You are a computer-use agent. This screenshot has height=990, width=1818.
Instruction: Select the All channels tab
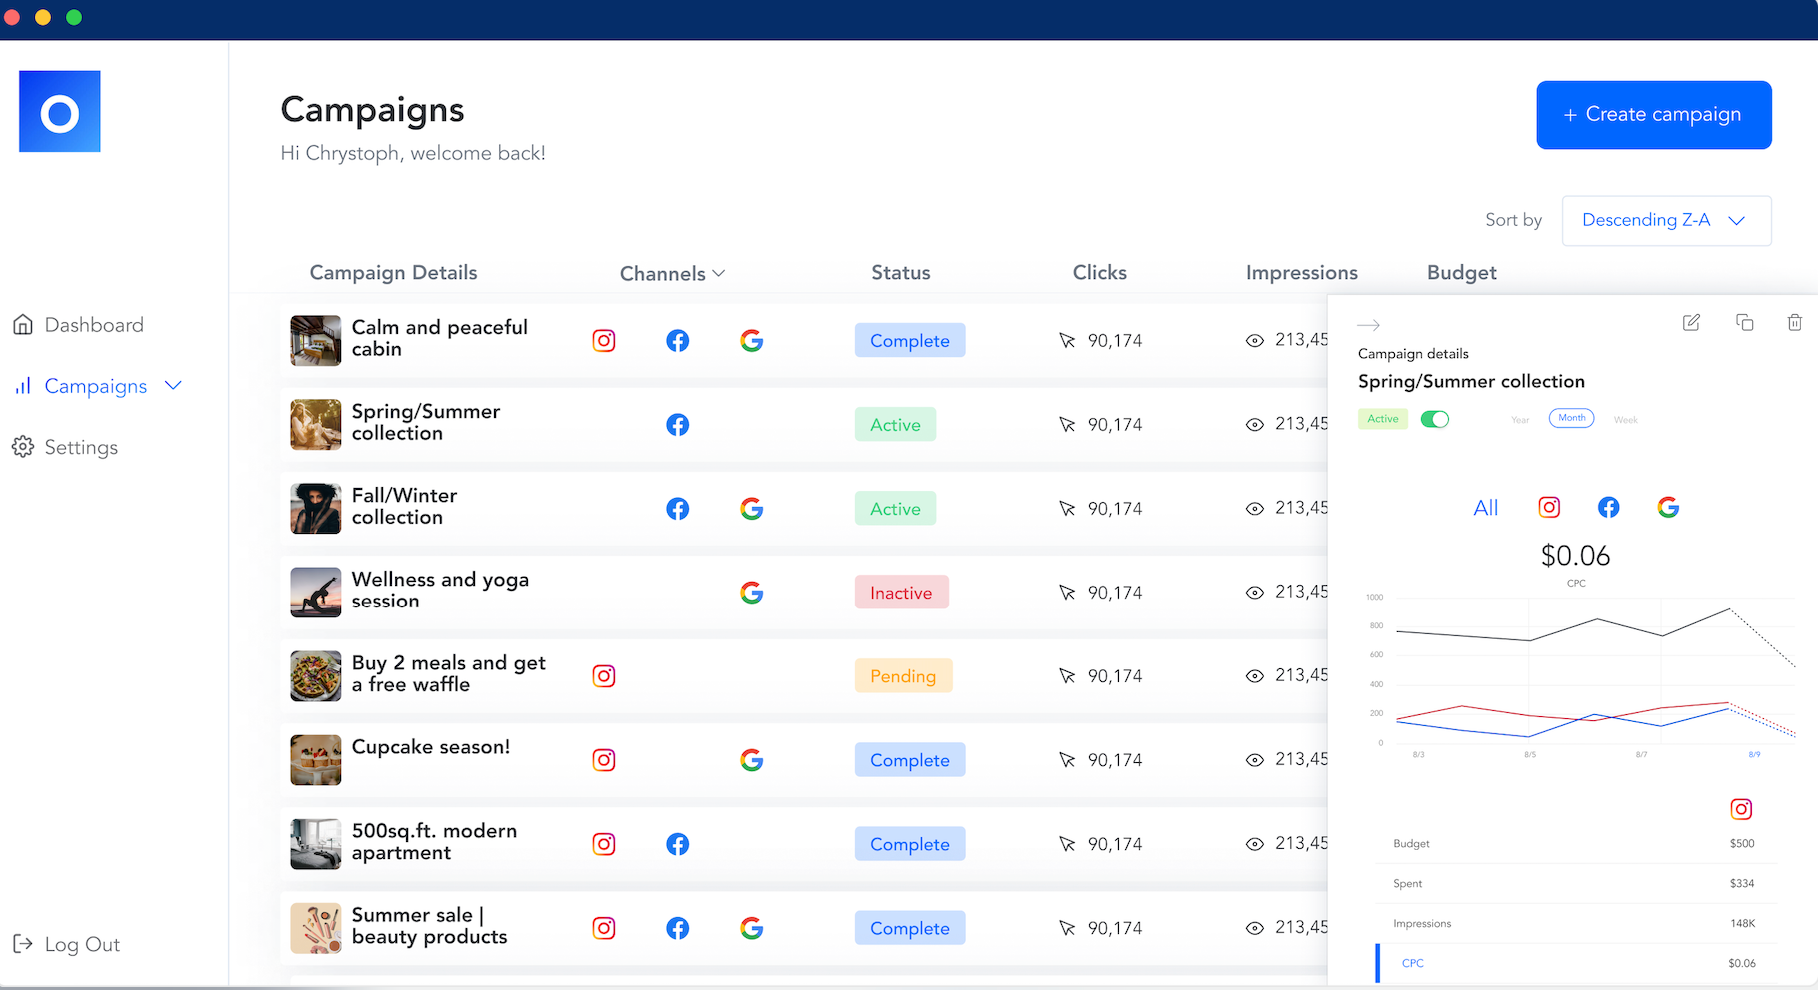[1486, 508]
